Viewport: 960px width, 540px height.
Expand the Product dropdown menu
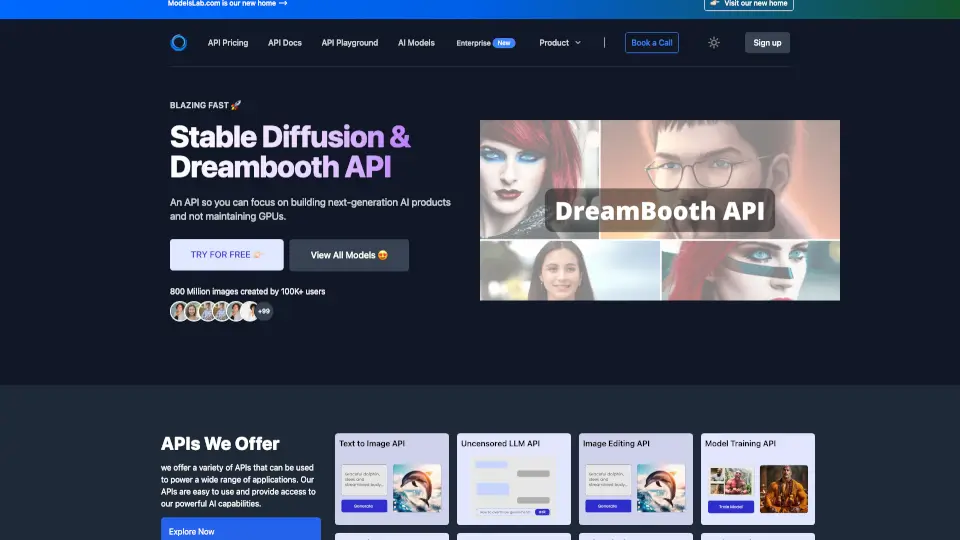pyautogui.click(x=560, y=43)
